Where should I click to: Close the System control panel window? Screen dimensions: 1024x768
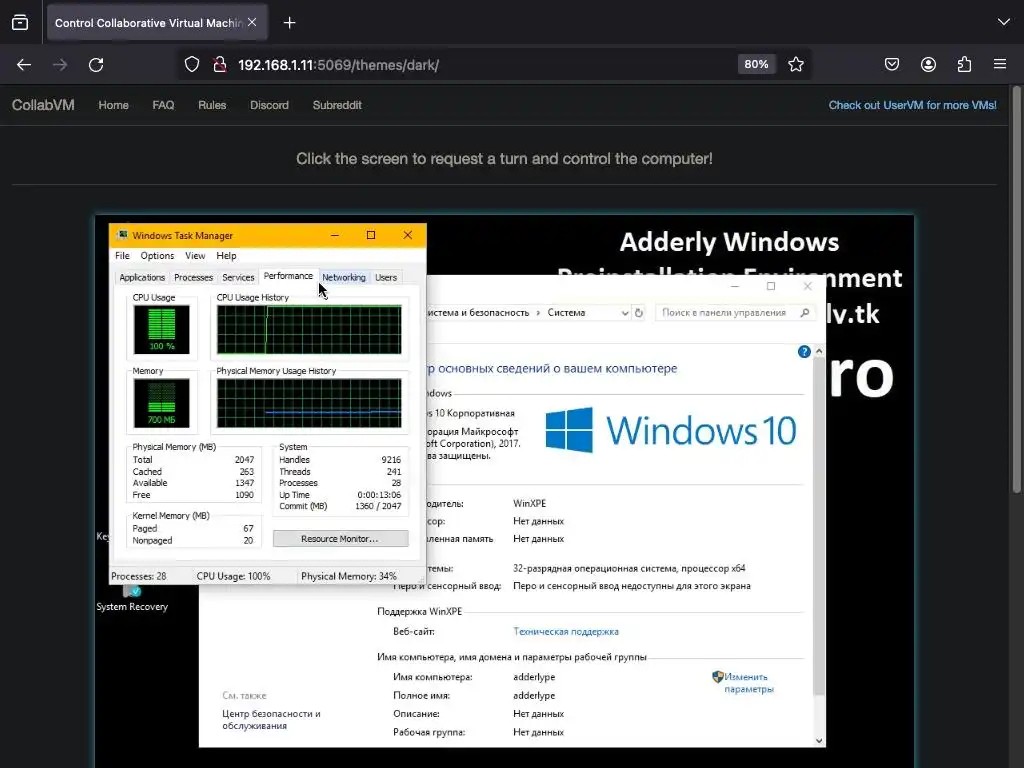coord(807,286)
